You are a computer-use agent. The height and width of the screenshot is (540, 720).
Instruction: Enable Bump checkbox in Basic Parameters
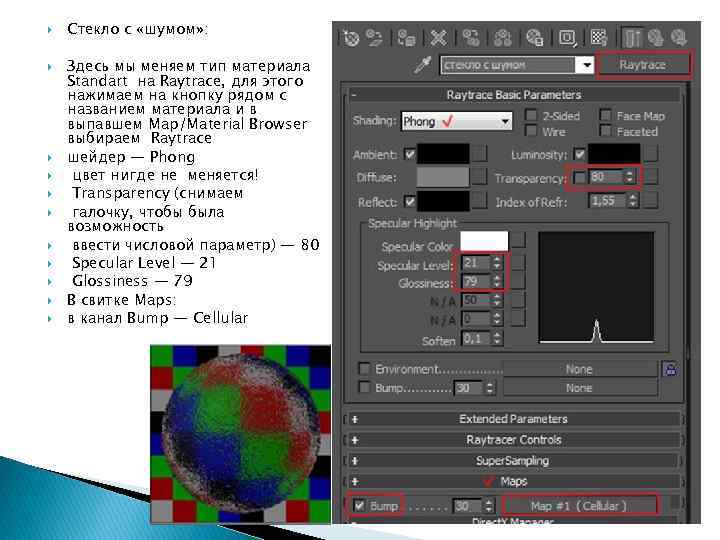[x=364, y=388]
